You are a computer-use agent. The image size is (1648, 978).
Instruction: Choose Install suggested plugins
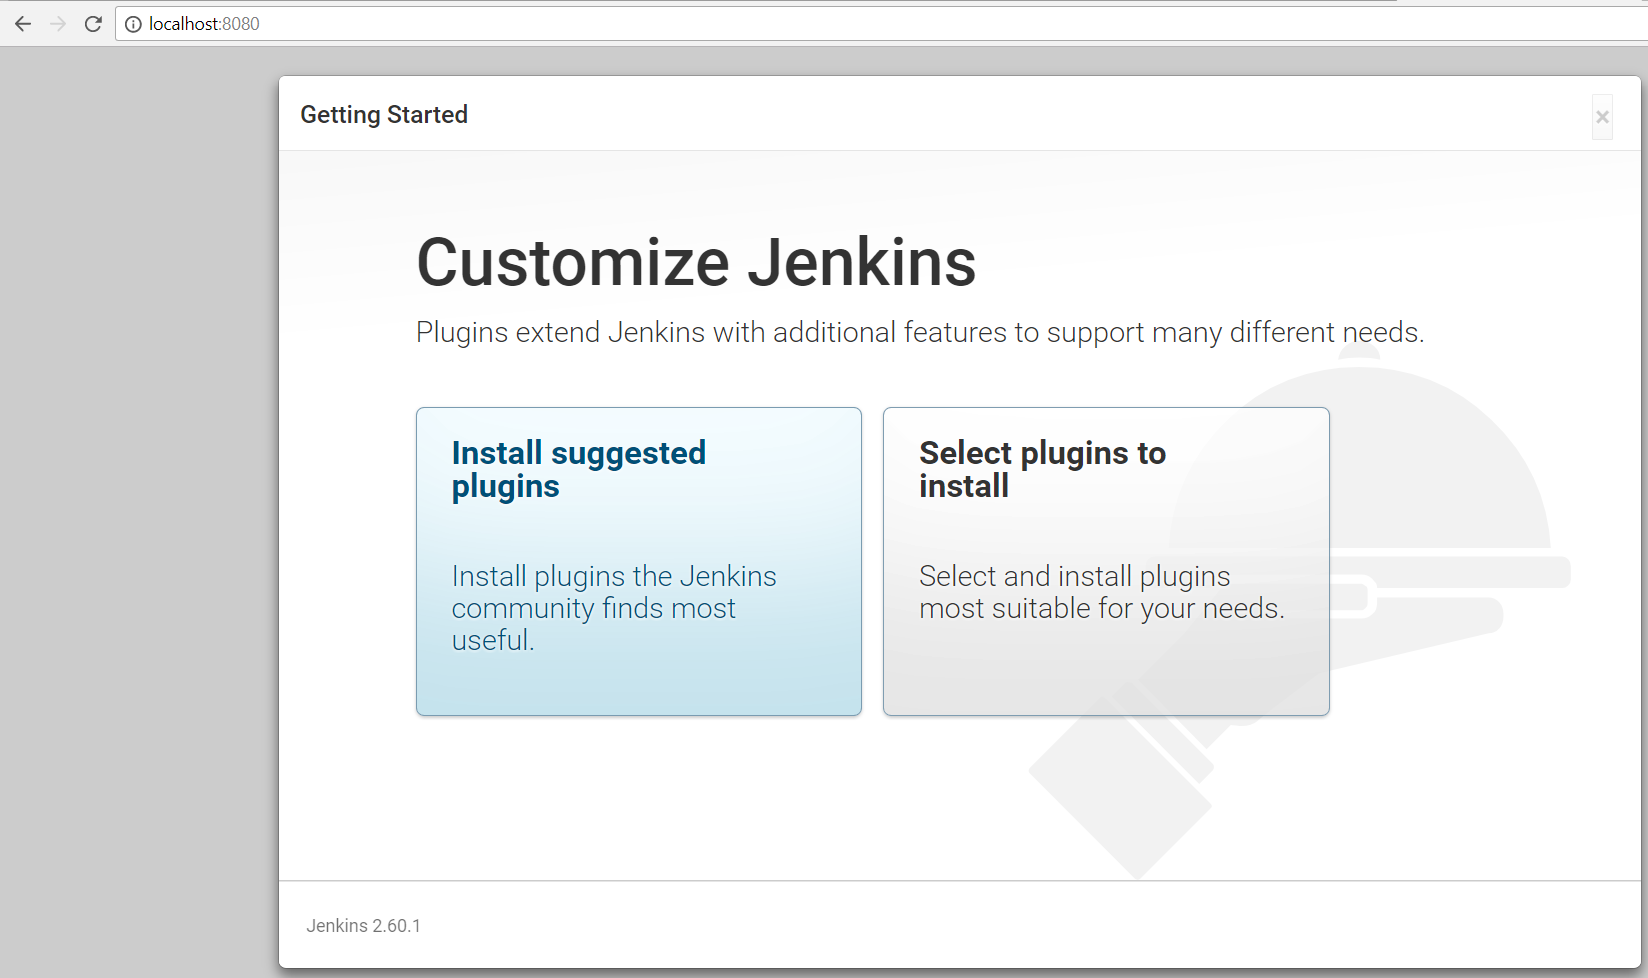(639, 561)
